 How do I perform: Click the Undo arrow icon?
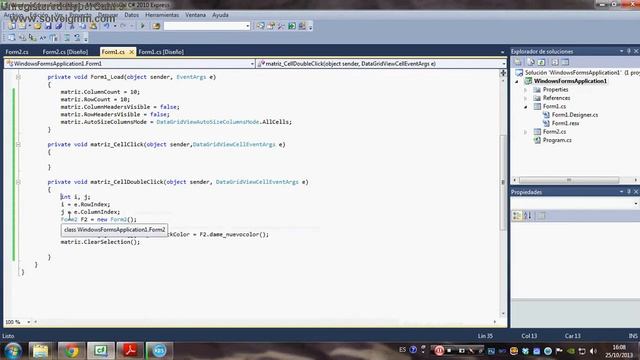click(107, 26)
